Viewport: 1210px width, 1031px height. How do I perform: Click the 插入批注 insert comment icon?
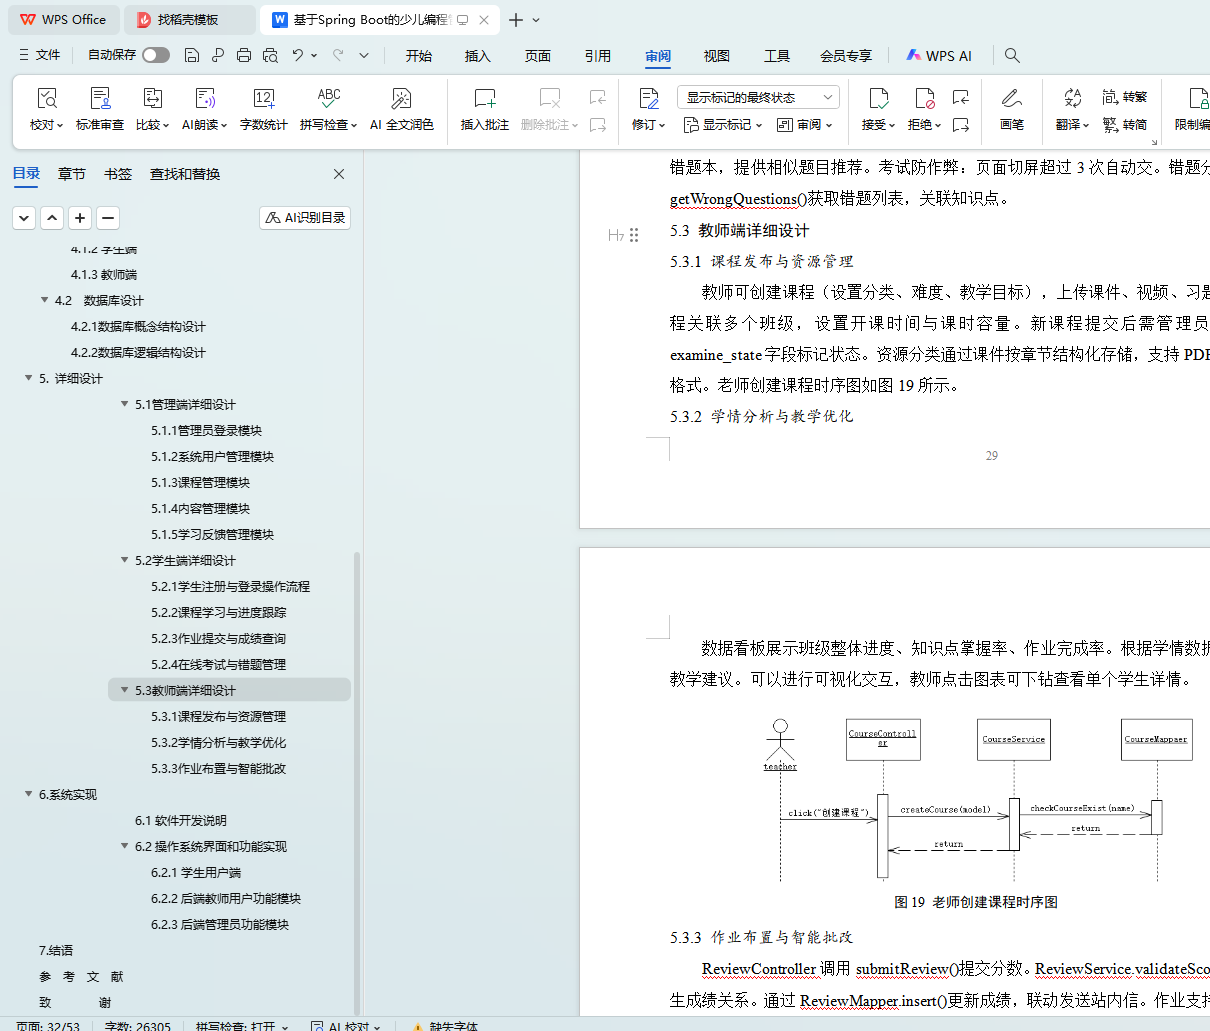click(x=484, y=99)
